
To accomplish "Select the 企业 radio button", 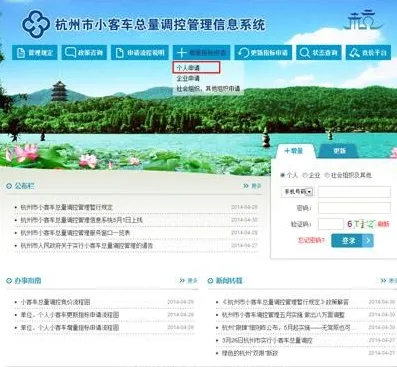I will point(304,175).
